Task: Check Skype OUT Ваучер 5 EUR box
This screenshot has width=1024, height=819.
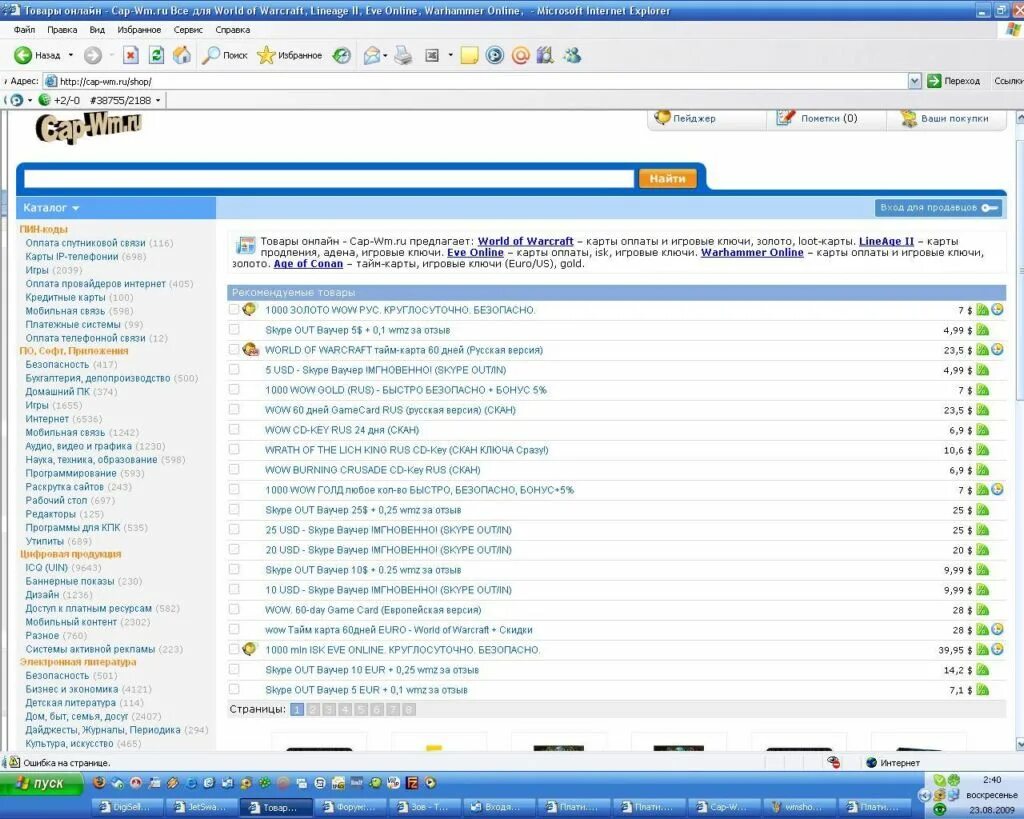Action: pos(234,689)
